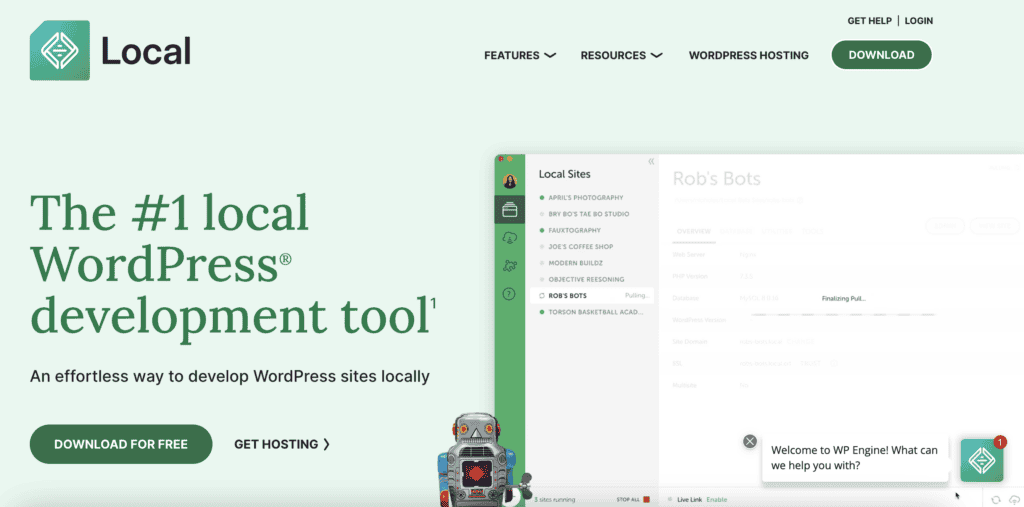Click the Download button in header
Screen dimensions: 1024x507
point(881,55)
